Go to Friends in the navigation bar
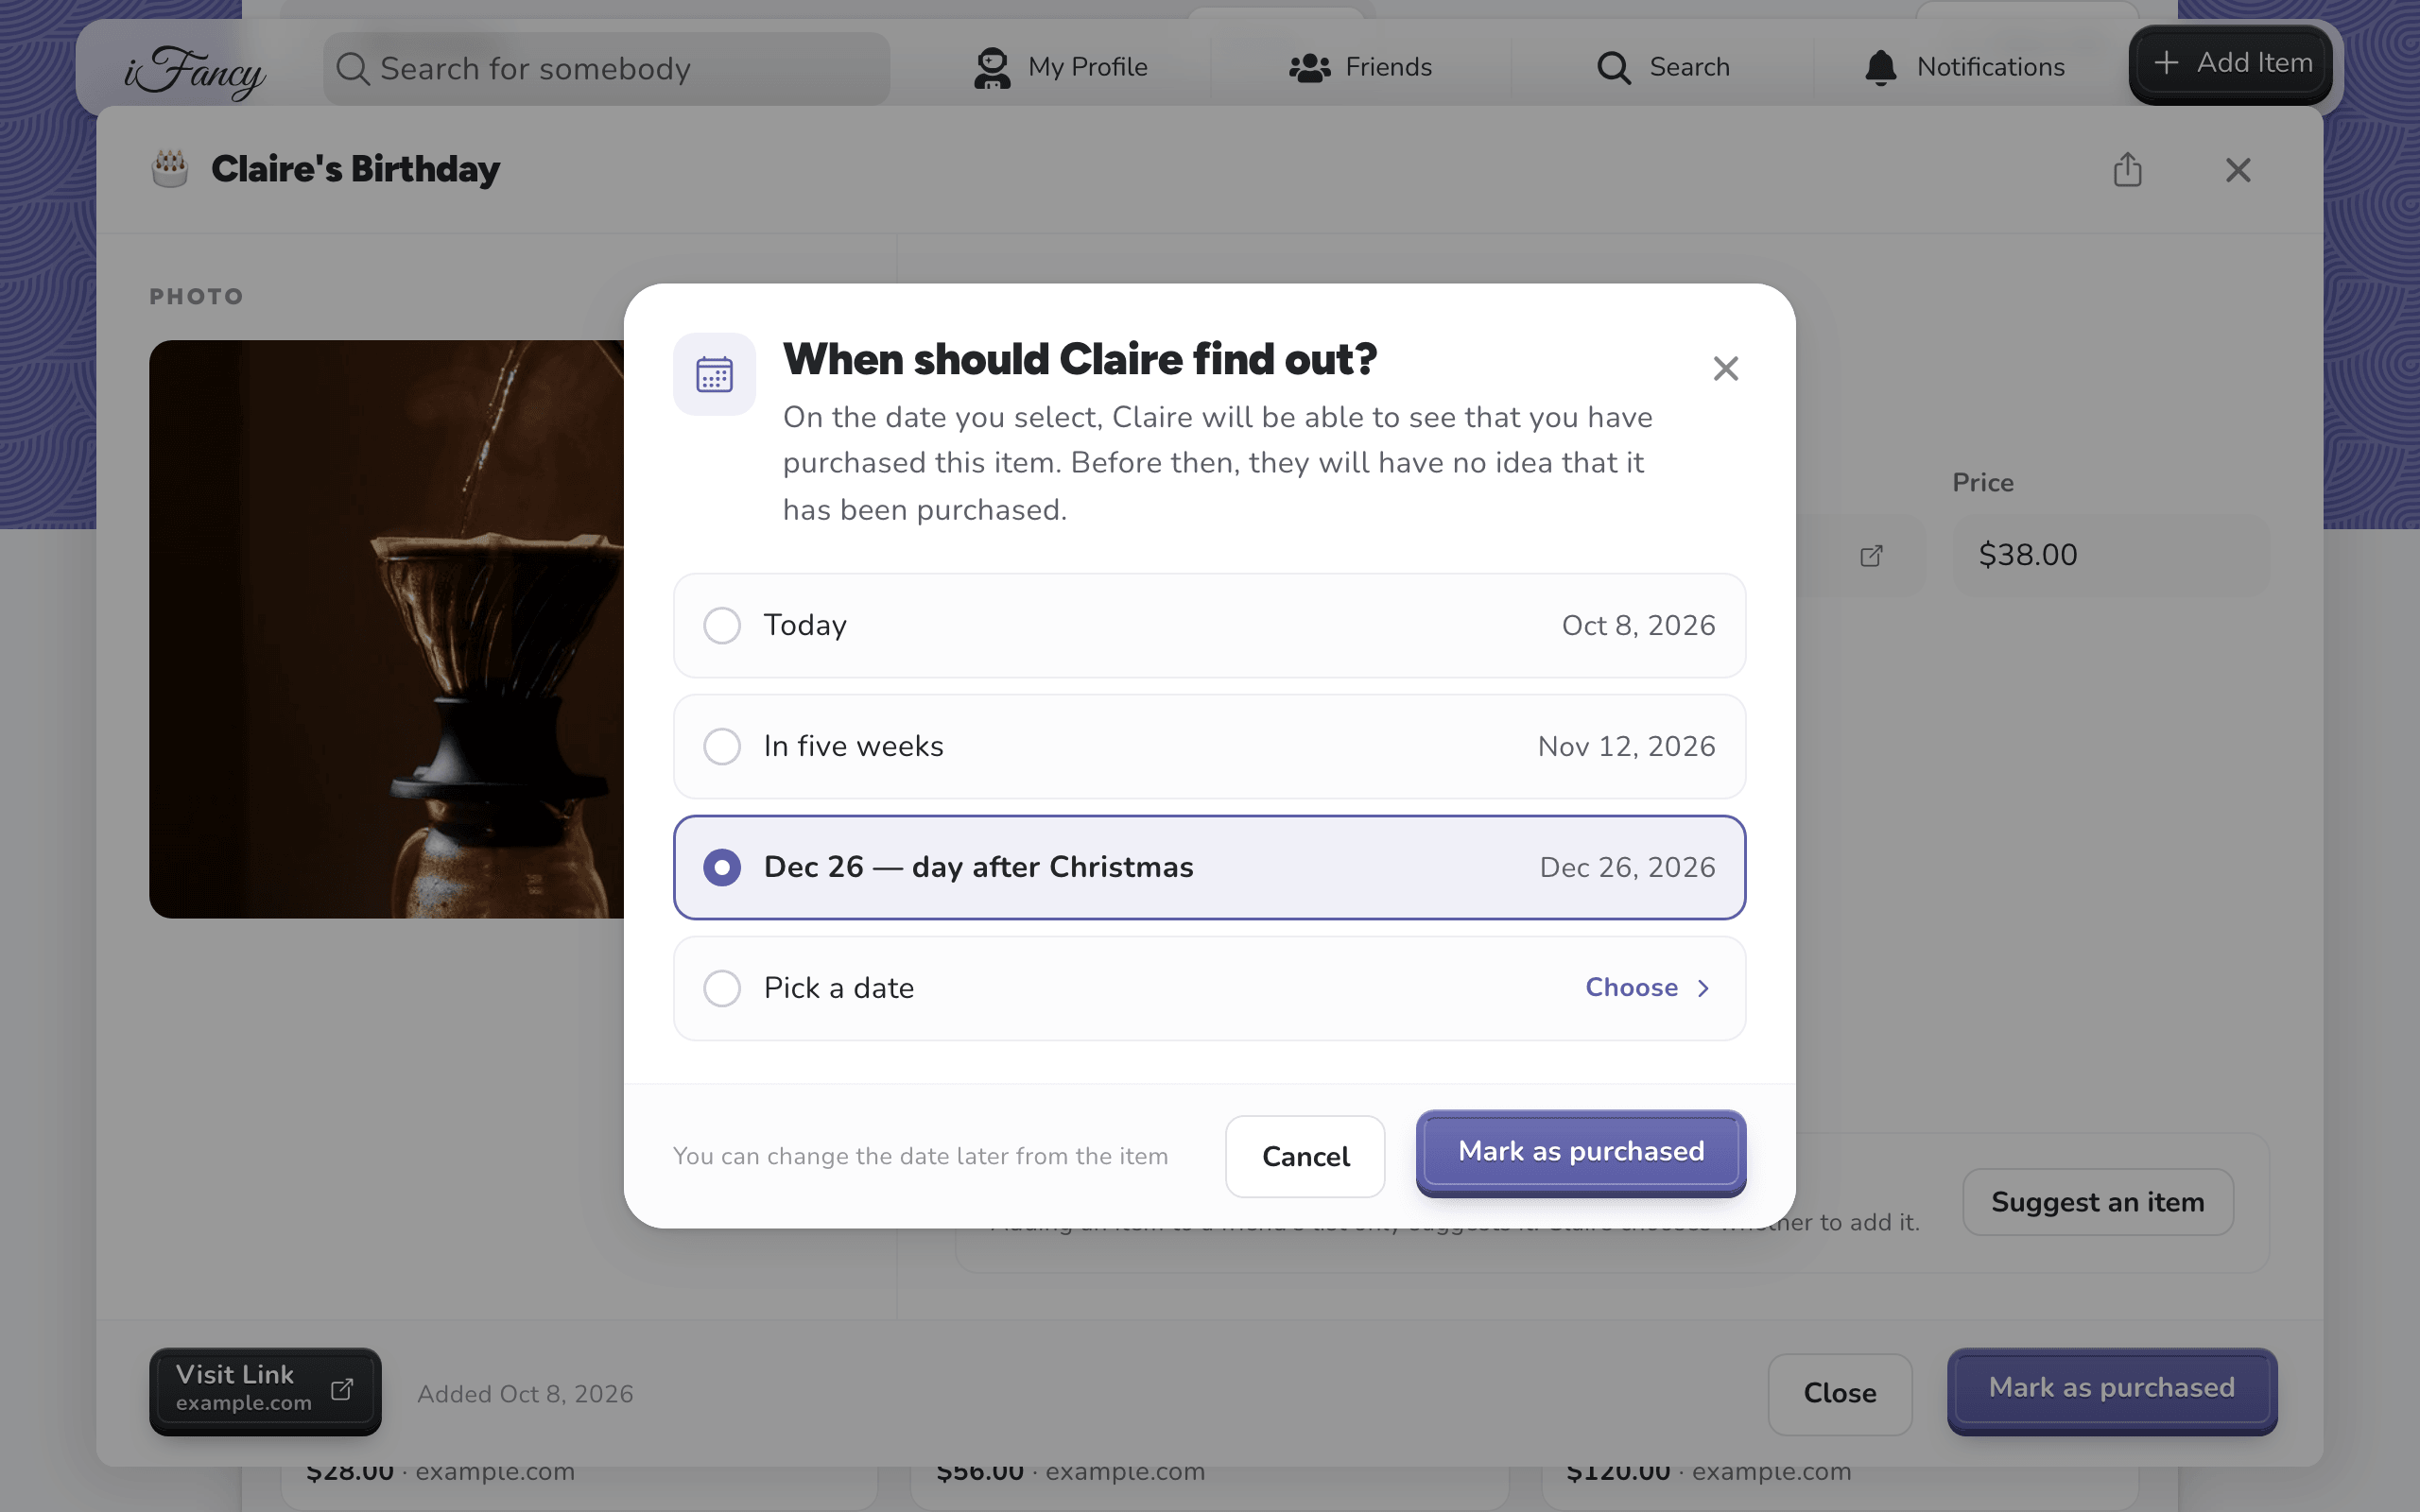The width and height of the screenshot is (2420, 1512). coord(1360,67)
